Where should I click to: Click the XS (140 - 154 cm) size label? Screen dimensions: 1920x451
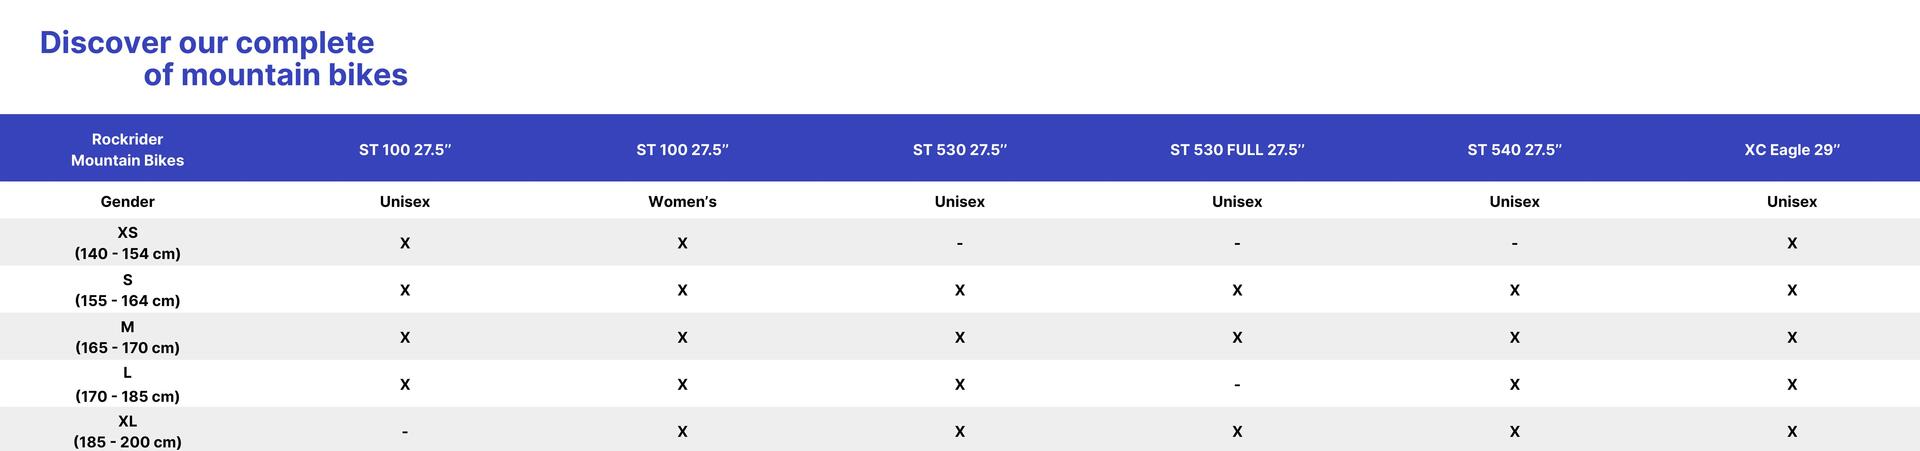[x=127, y=242]
